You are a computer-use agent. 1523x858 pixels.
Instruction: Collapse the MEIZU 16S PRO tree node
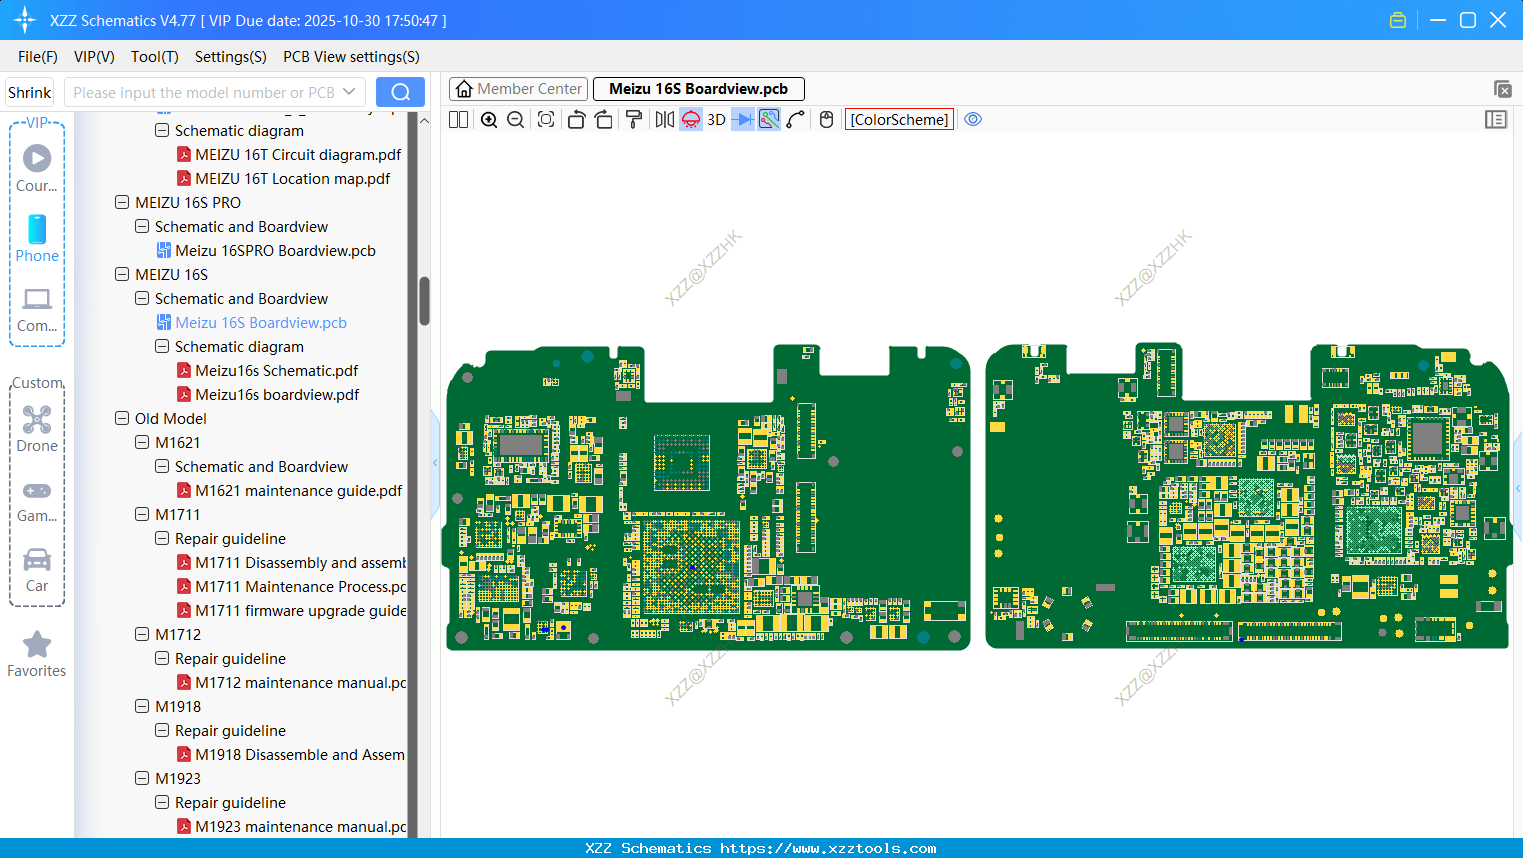[x=122, y=203]
